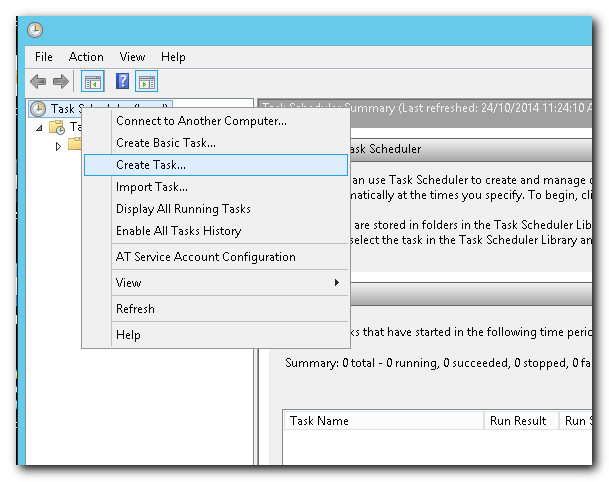This screenshot has width=609, height=482.
Task: Click Enable All Tasks History
Action: click(216, 231)
